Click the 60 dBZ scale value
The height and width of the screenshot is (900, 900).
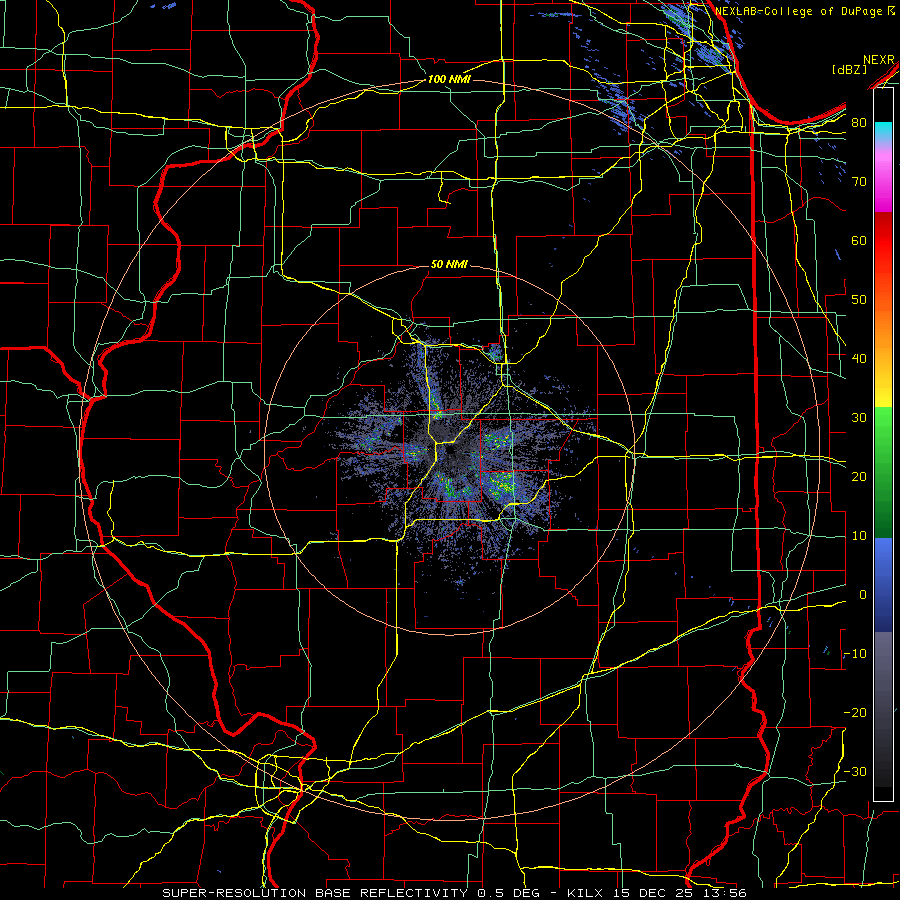[859, 241]
